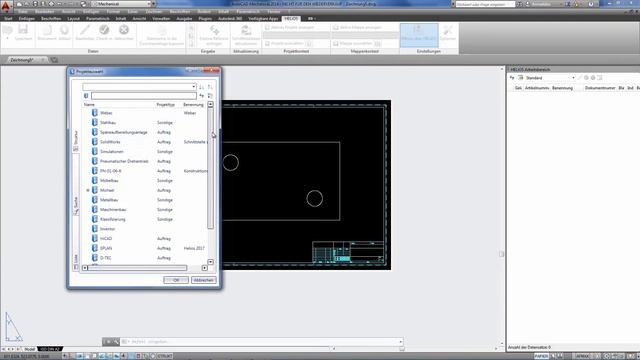The image size is (640, 360).
Task: Click the command line input field
Action: [x=261, y=342]
